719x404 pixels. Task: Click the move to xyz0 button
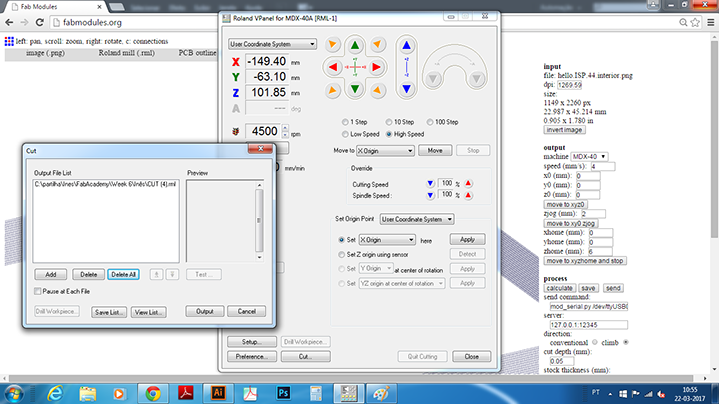point(565,205)
